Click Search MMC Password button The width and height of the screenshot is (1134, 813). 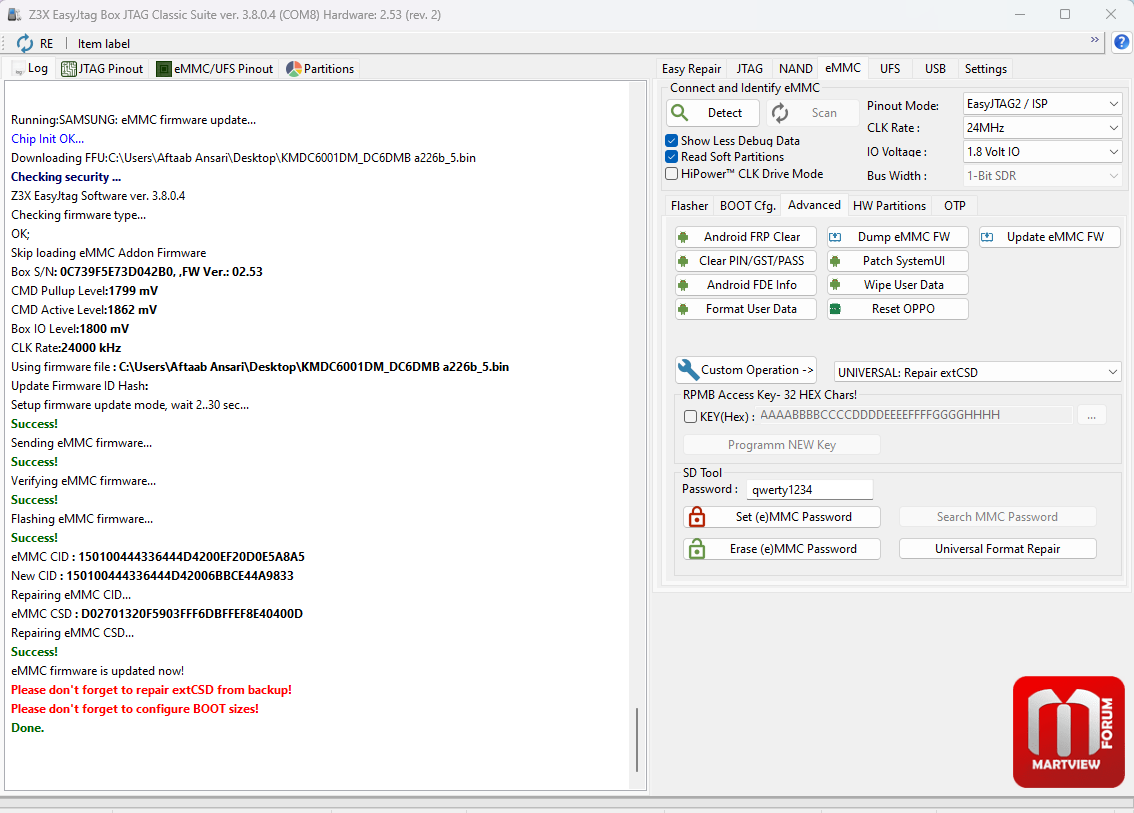click(997, 517)
